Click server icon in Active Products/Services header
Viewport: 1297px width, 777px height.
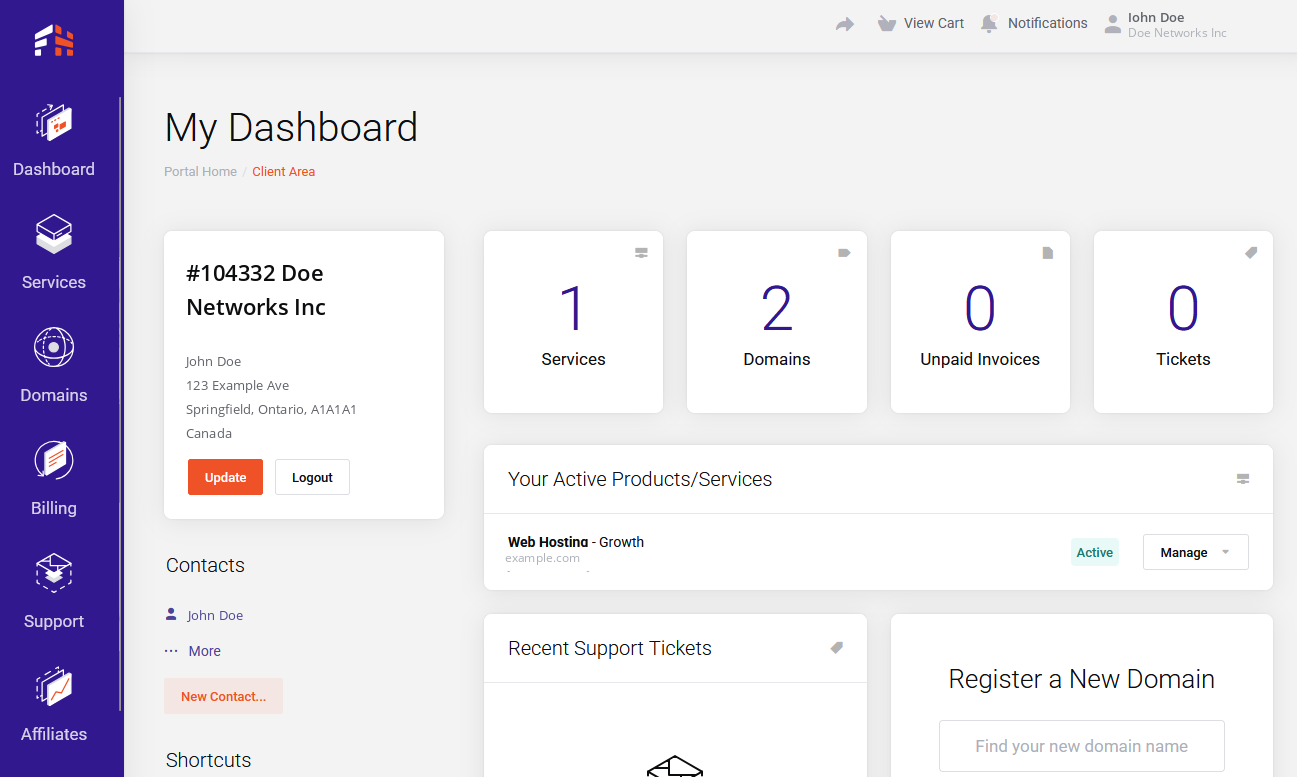point(1243,479)
